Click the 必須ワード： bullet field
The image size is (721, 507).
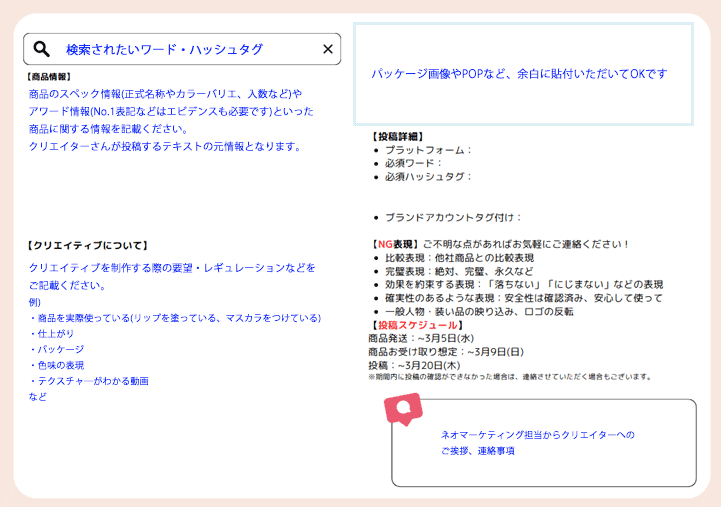point(413,163)
